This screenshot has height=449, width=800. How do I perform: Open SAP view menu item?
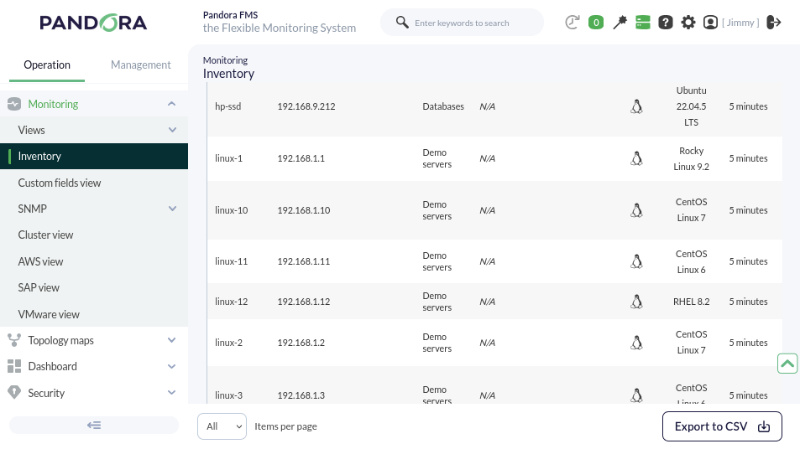[39, 288]
